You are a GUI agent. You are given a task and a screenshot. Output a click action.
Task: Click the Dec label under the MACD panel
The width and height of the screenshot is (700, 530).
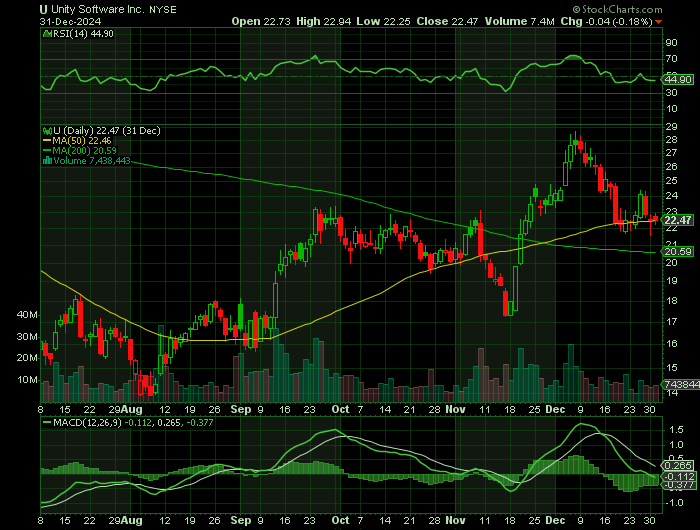click(x=555, y=521)
